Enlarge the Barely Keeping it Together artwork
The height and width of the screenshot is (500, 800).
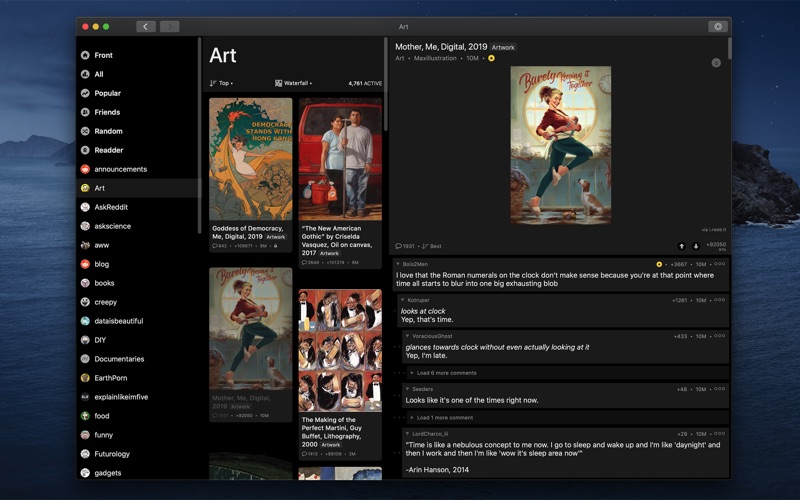[x=561, y=145]
